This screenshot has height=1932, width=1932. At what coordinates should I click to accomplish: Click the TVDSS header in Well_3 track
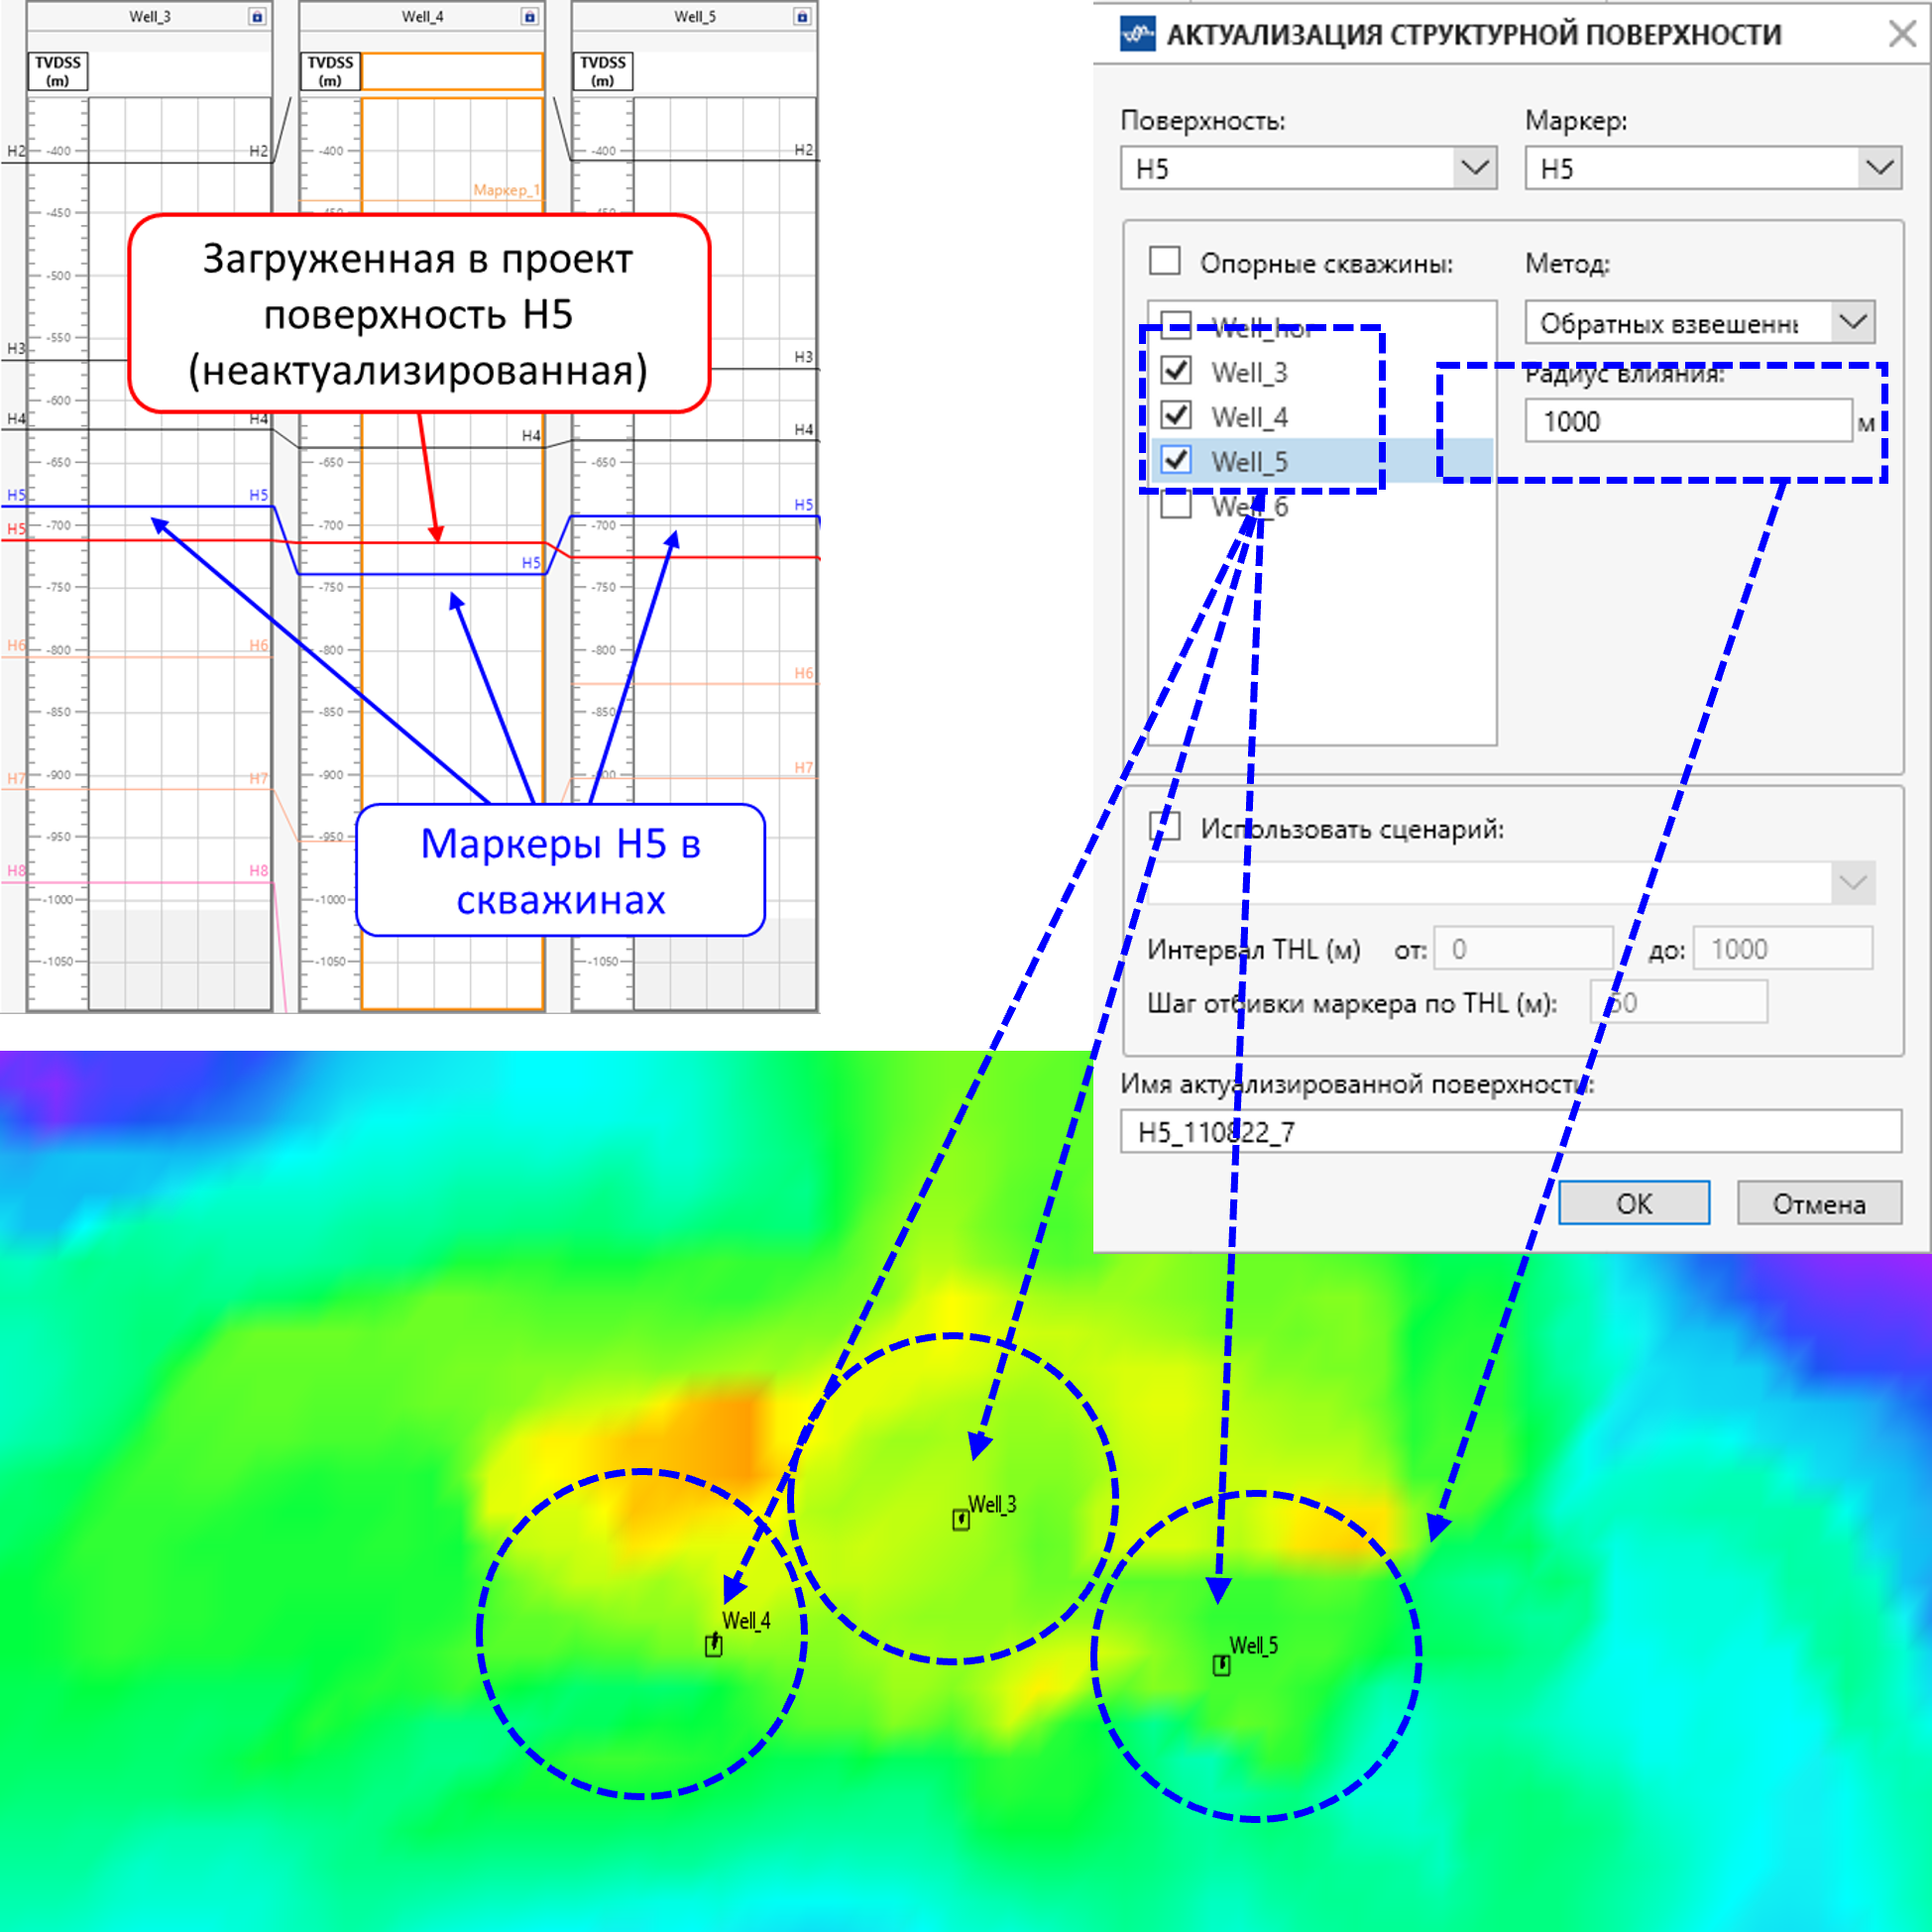click(x=58, y=72)
